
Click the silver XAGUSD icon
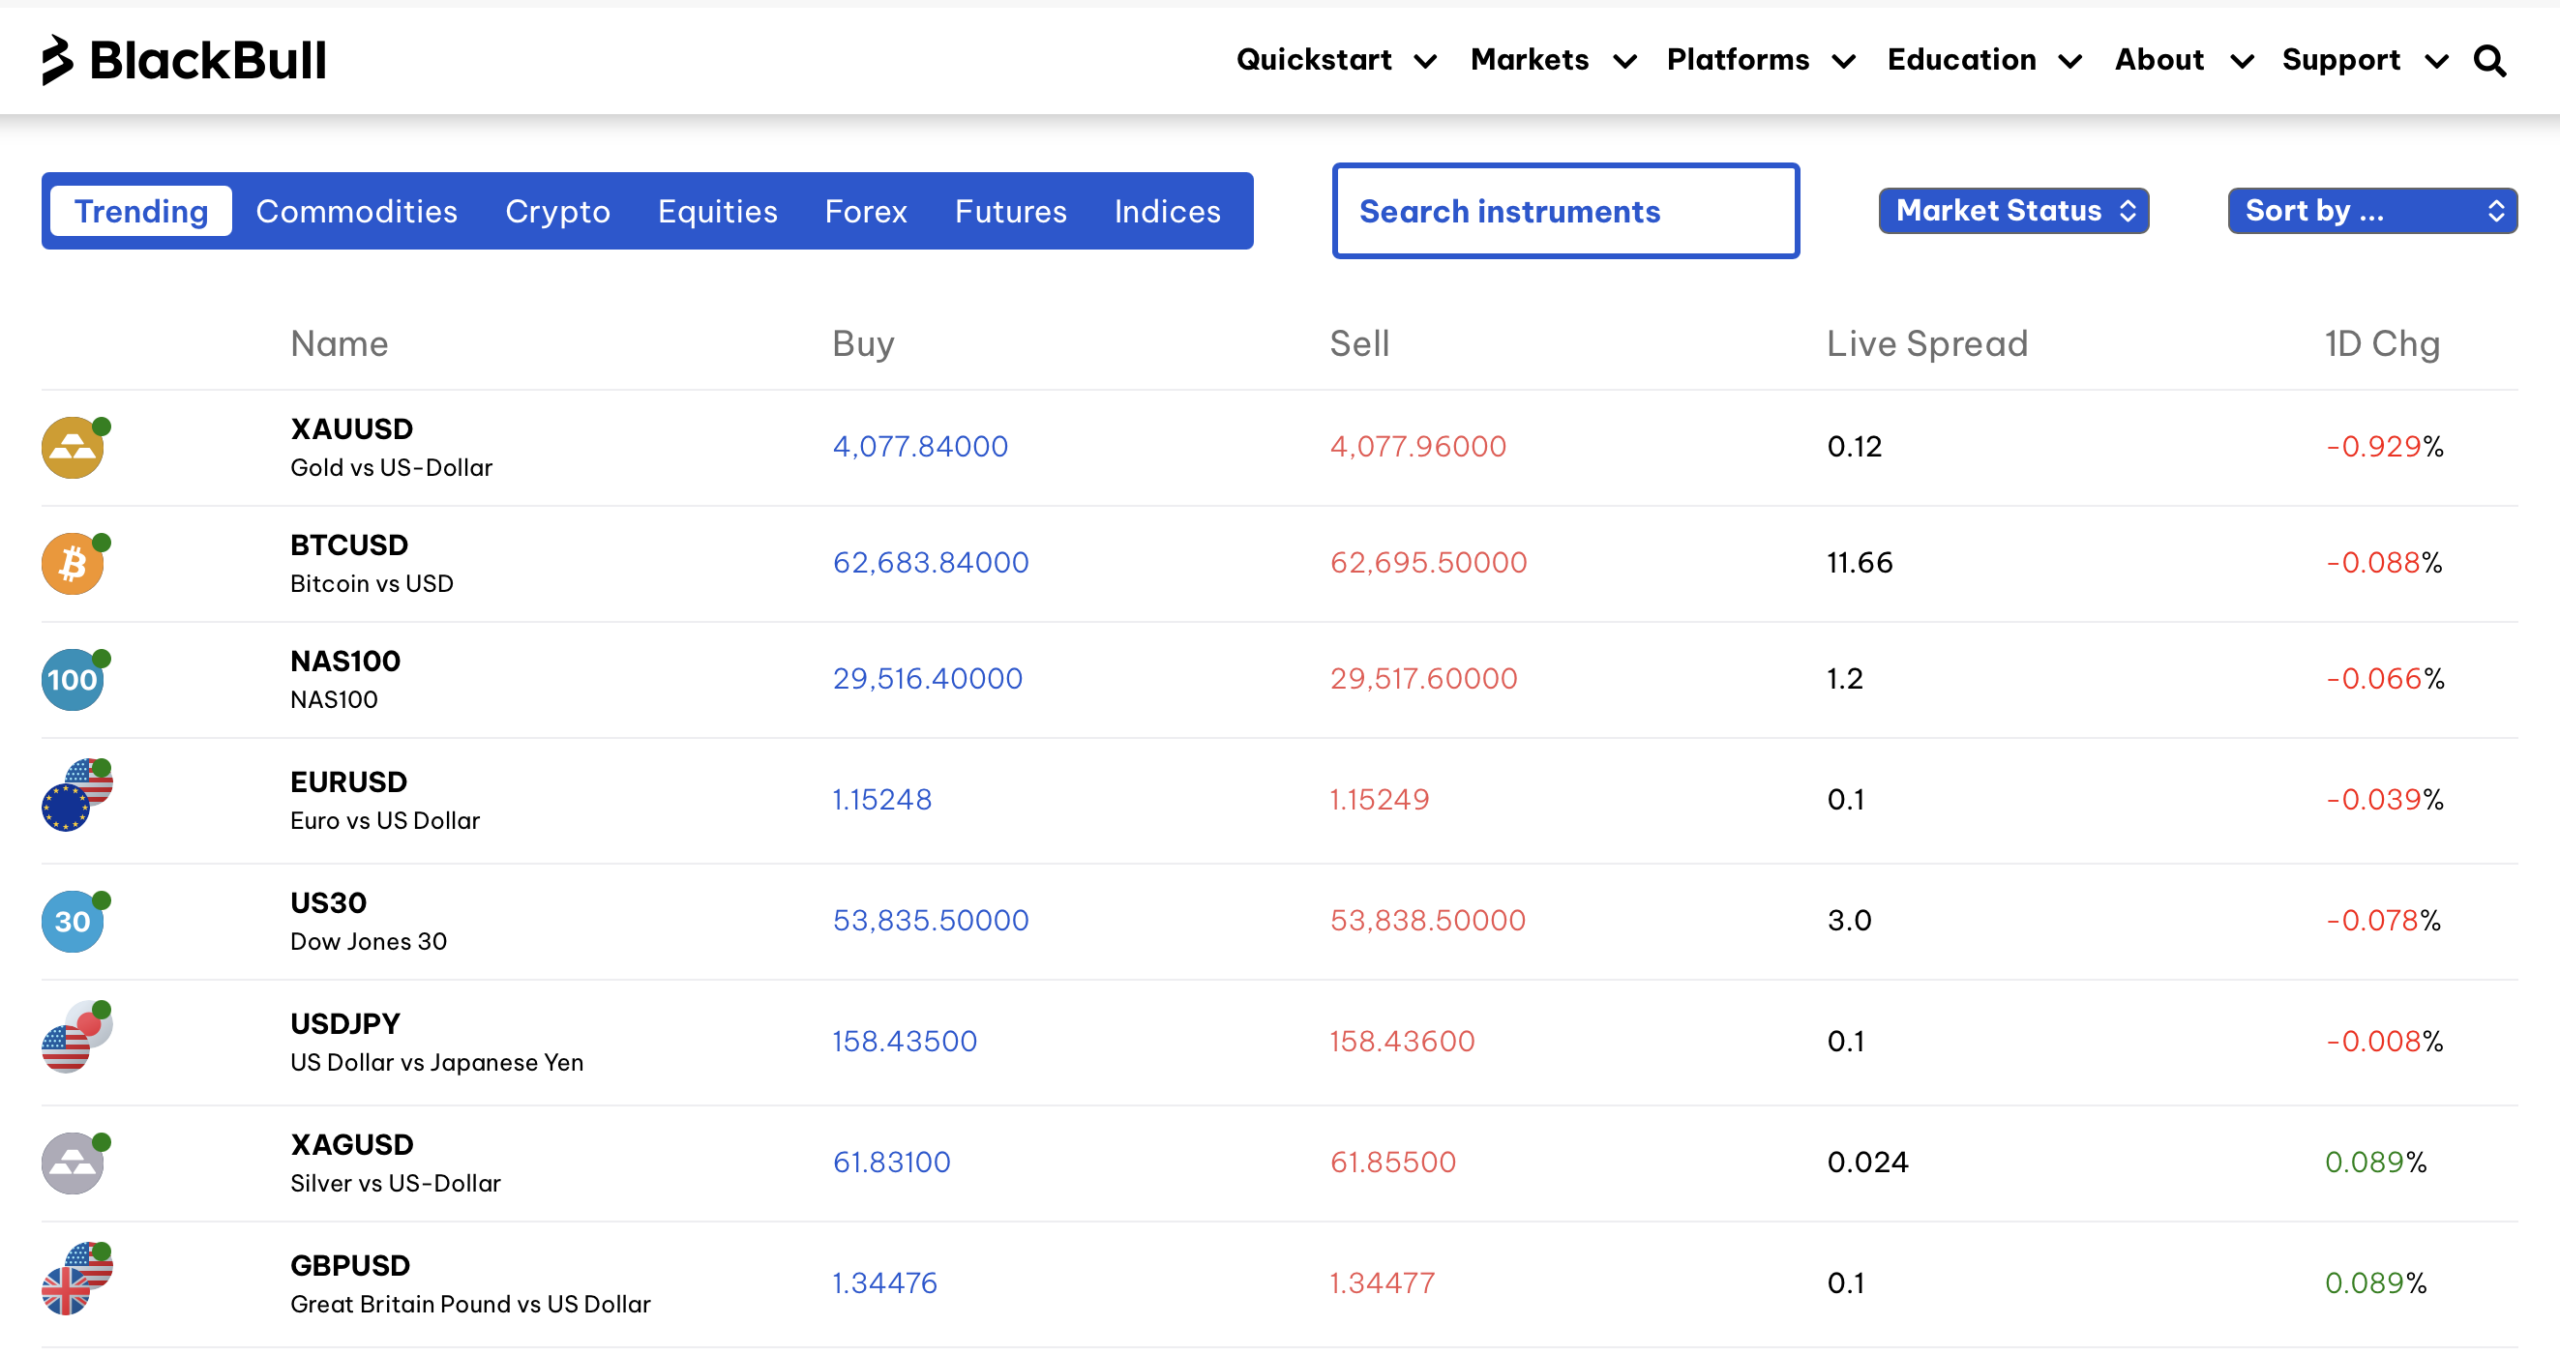pyautogui.click(x=74, y=1163)
